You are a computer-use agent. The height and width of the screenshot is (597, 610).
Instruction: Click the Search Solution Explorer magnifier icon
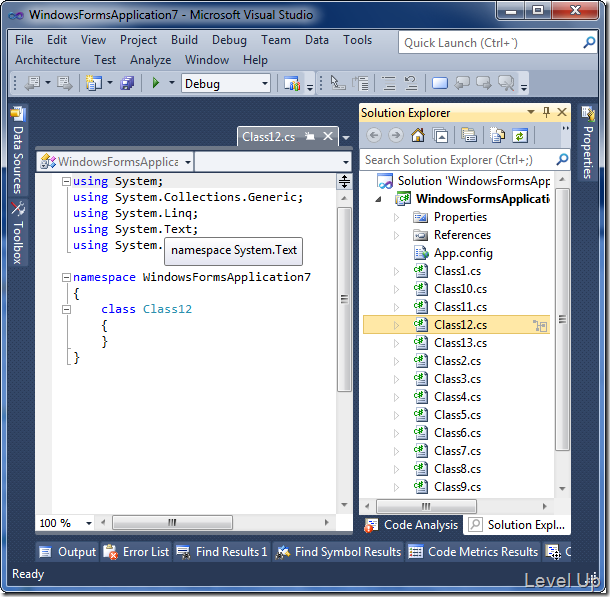coord(562,159)
